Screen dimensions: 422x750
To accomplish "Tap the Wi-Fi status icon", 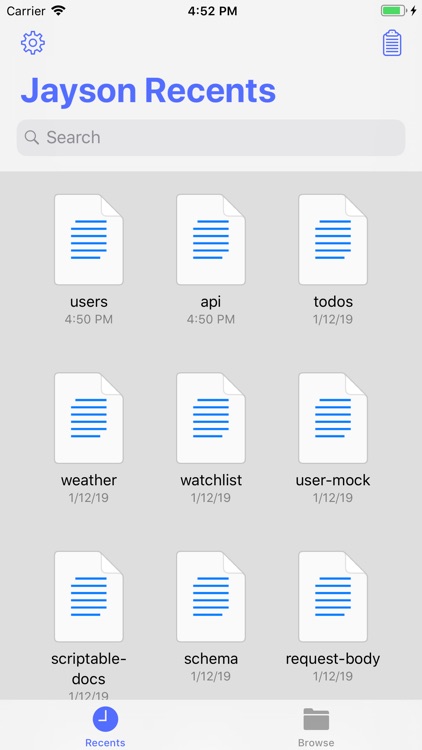I will tap(58, 11).
